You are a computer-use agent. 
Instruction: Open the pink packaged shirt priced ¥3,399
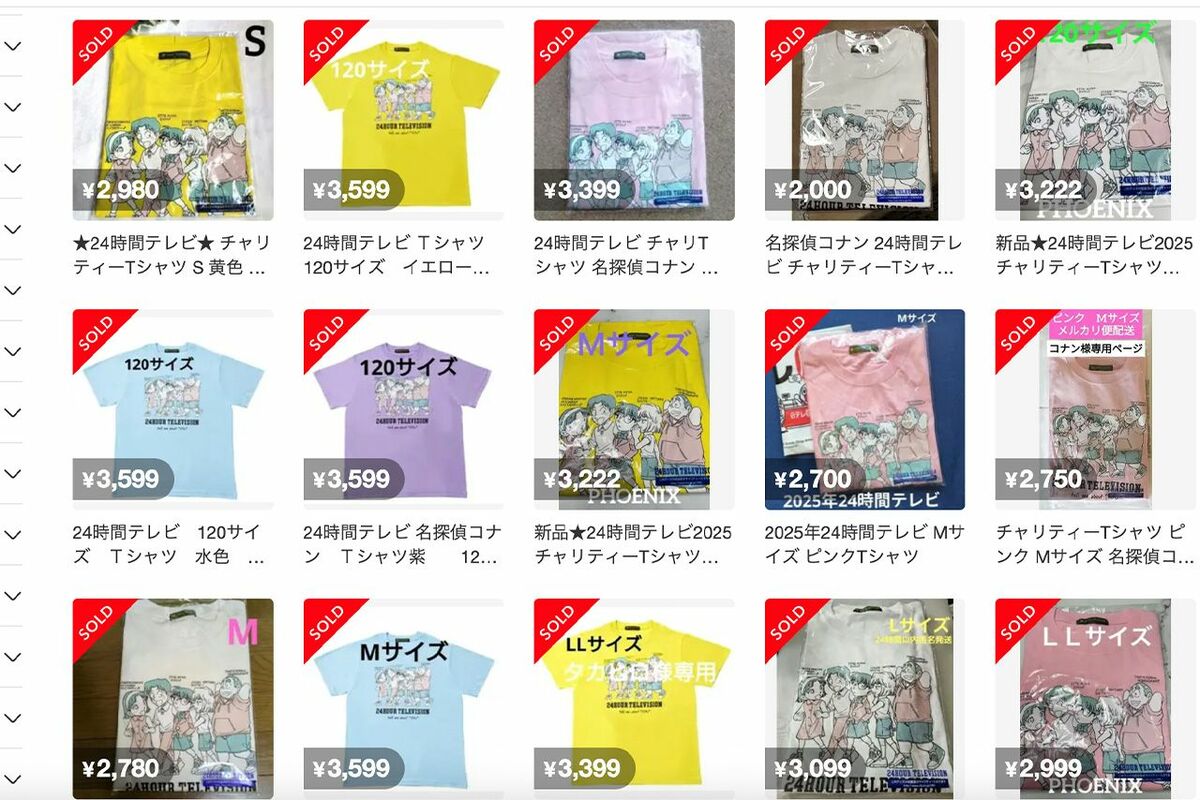[634, 120]
